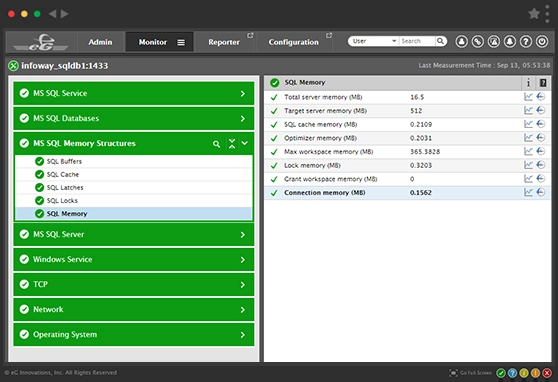Open graph for Grant workspace memory
Image resolution: width=558 pixels, height=382 pixels.
point(528,178)
